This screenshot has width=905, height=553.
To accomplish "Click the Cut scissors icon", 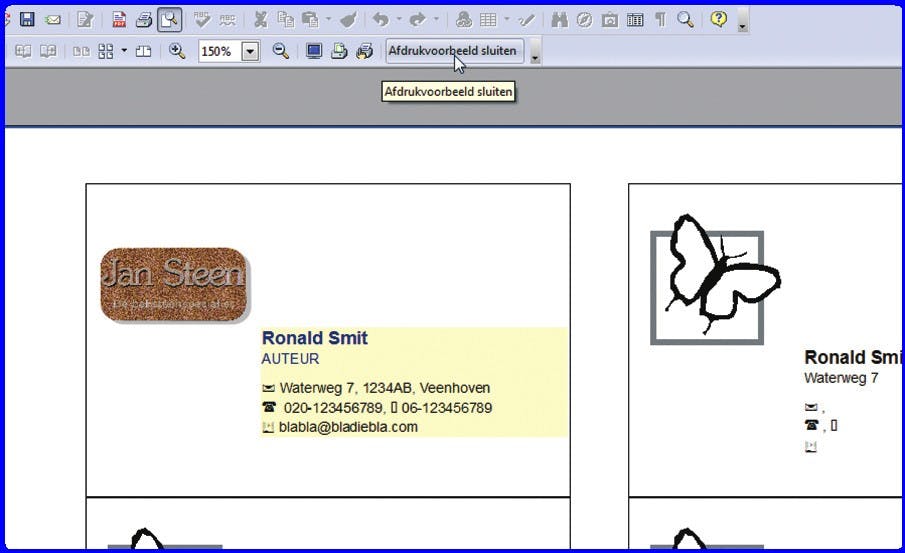I will pos(261,20).
